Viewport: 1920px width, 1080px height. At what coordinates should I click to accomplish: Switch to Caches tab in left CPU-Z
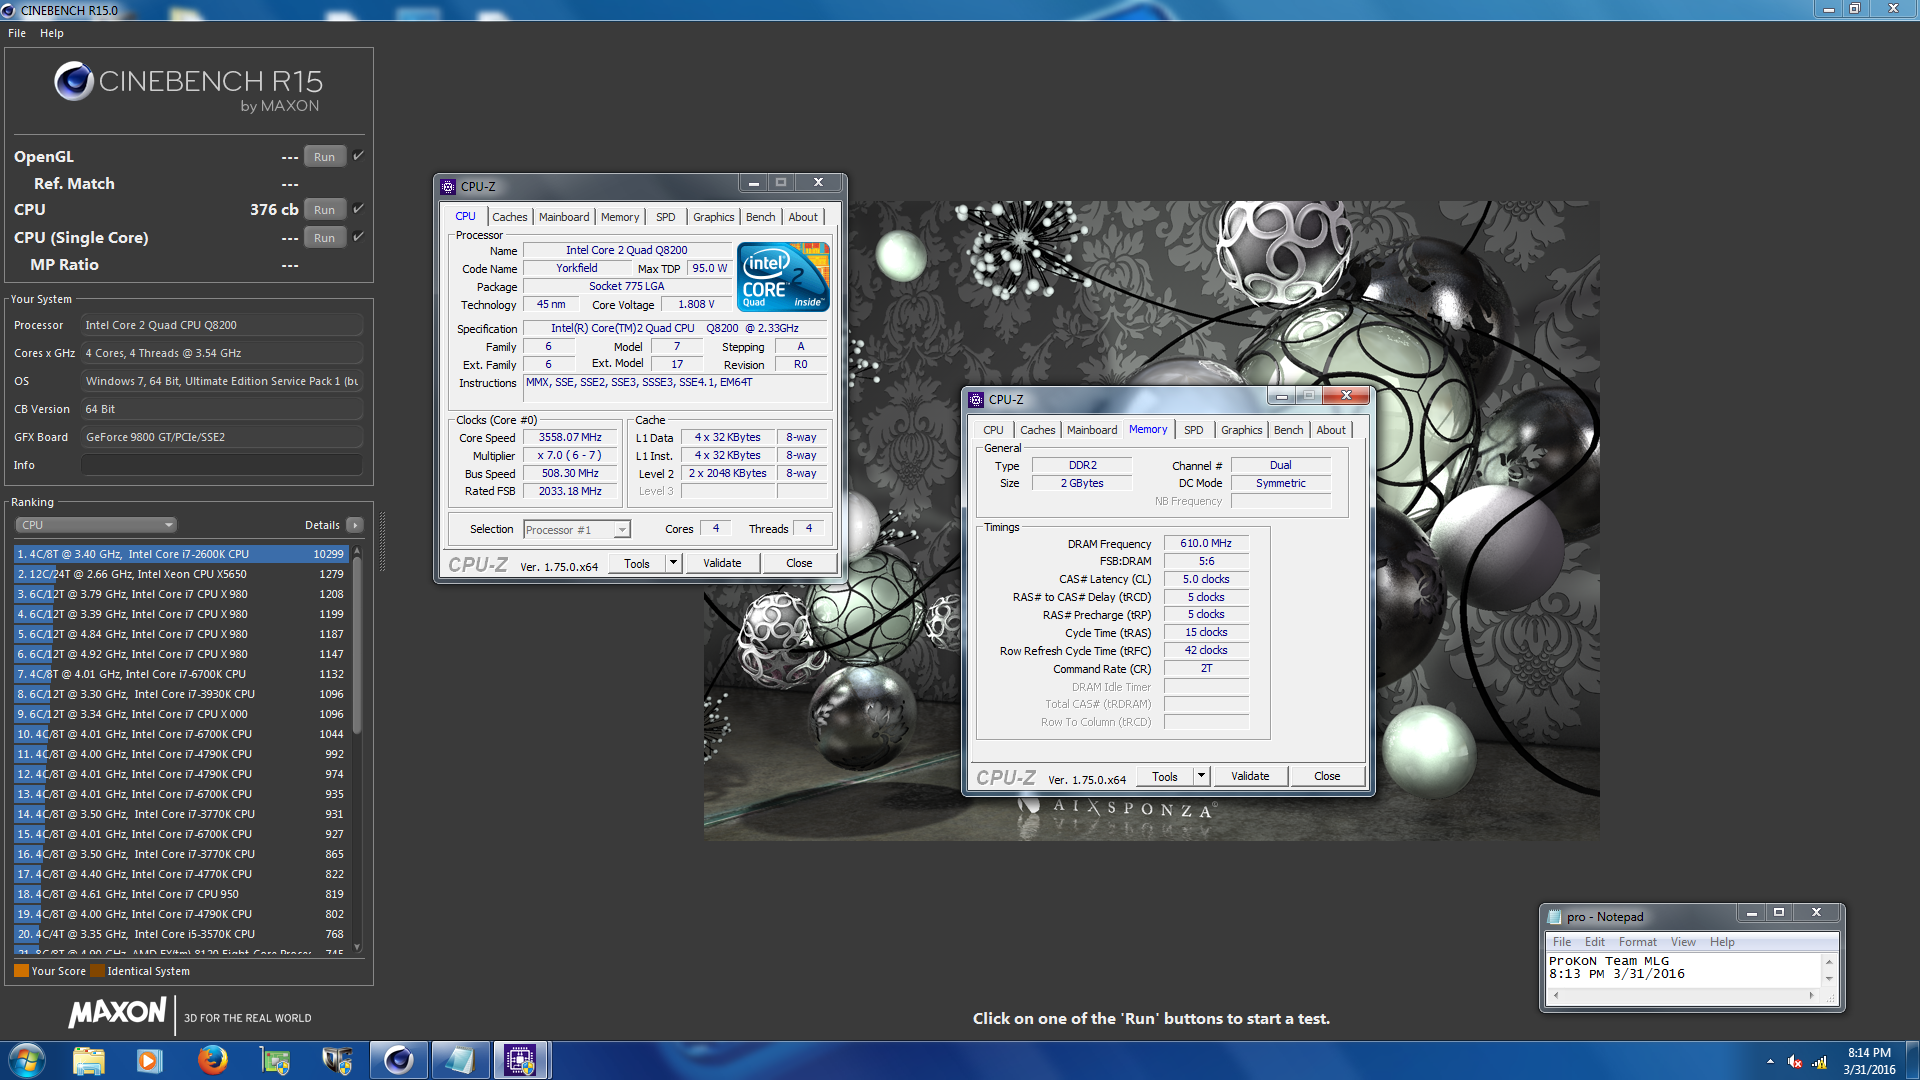[x=509, y=217]
